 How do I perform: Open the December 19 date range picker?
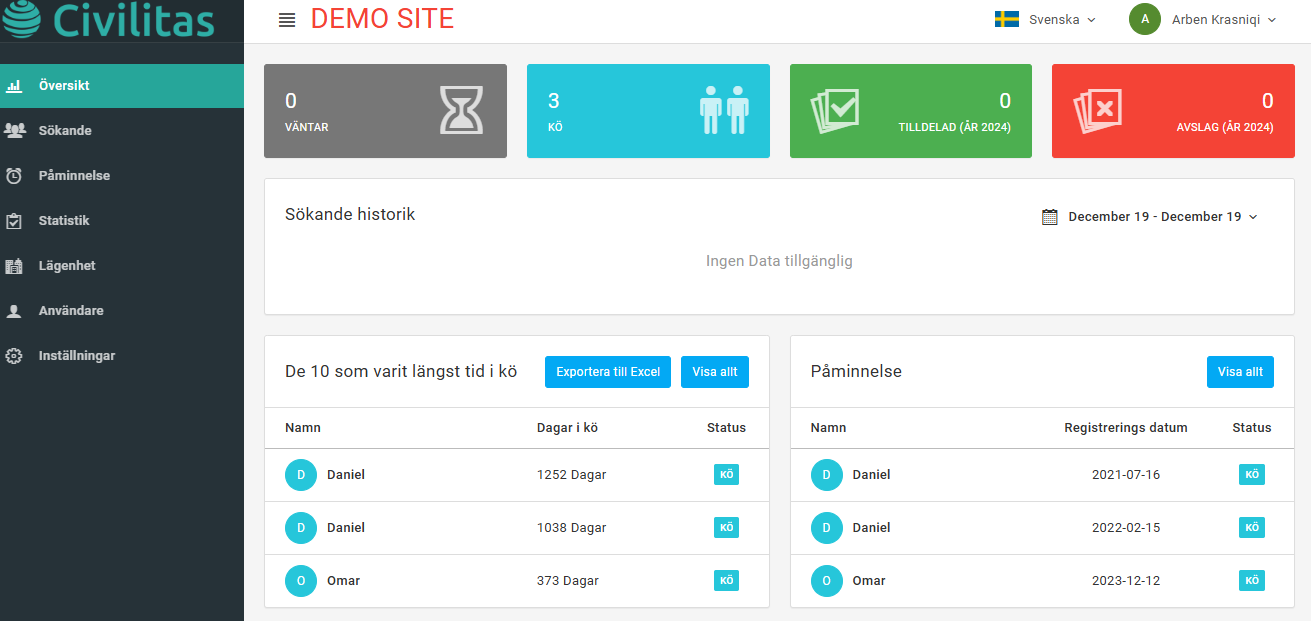click(x=1162, y=217)
